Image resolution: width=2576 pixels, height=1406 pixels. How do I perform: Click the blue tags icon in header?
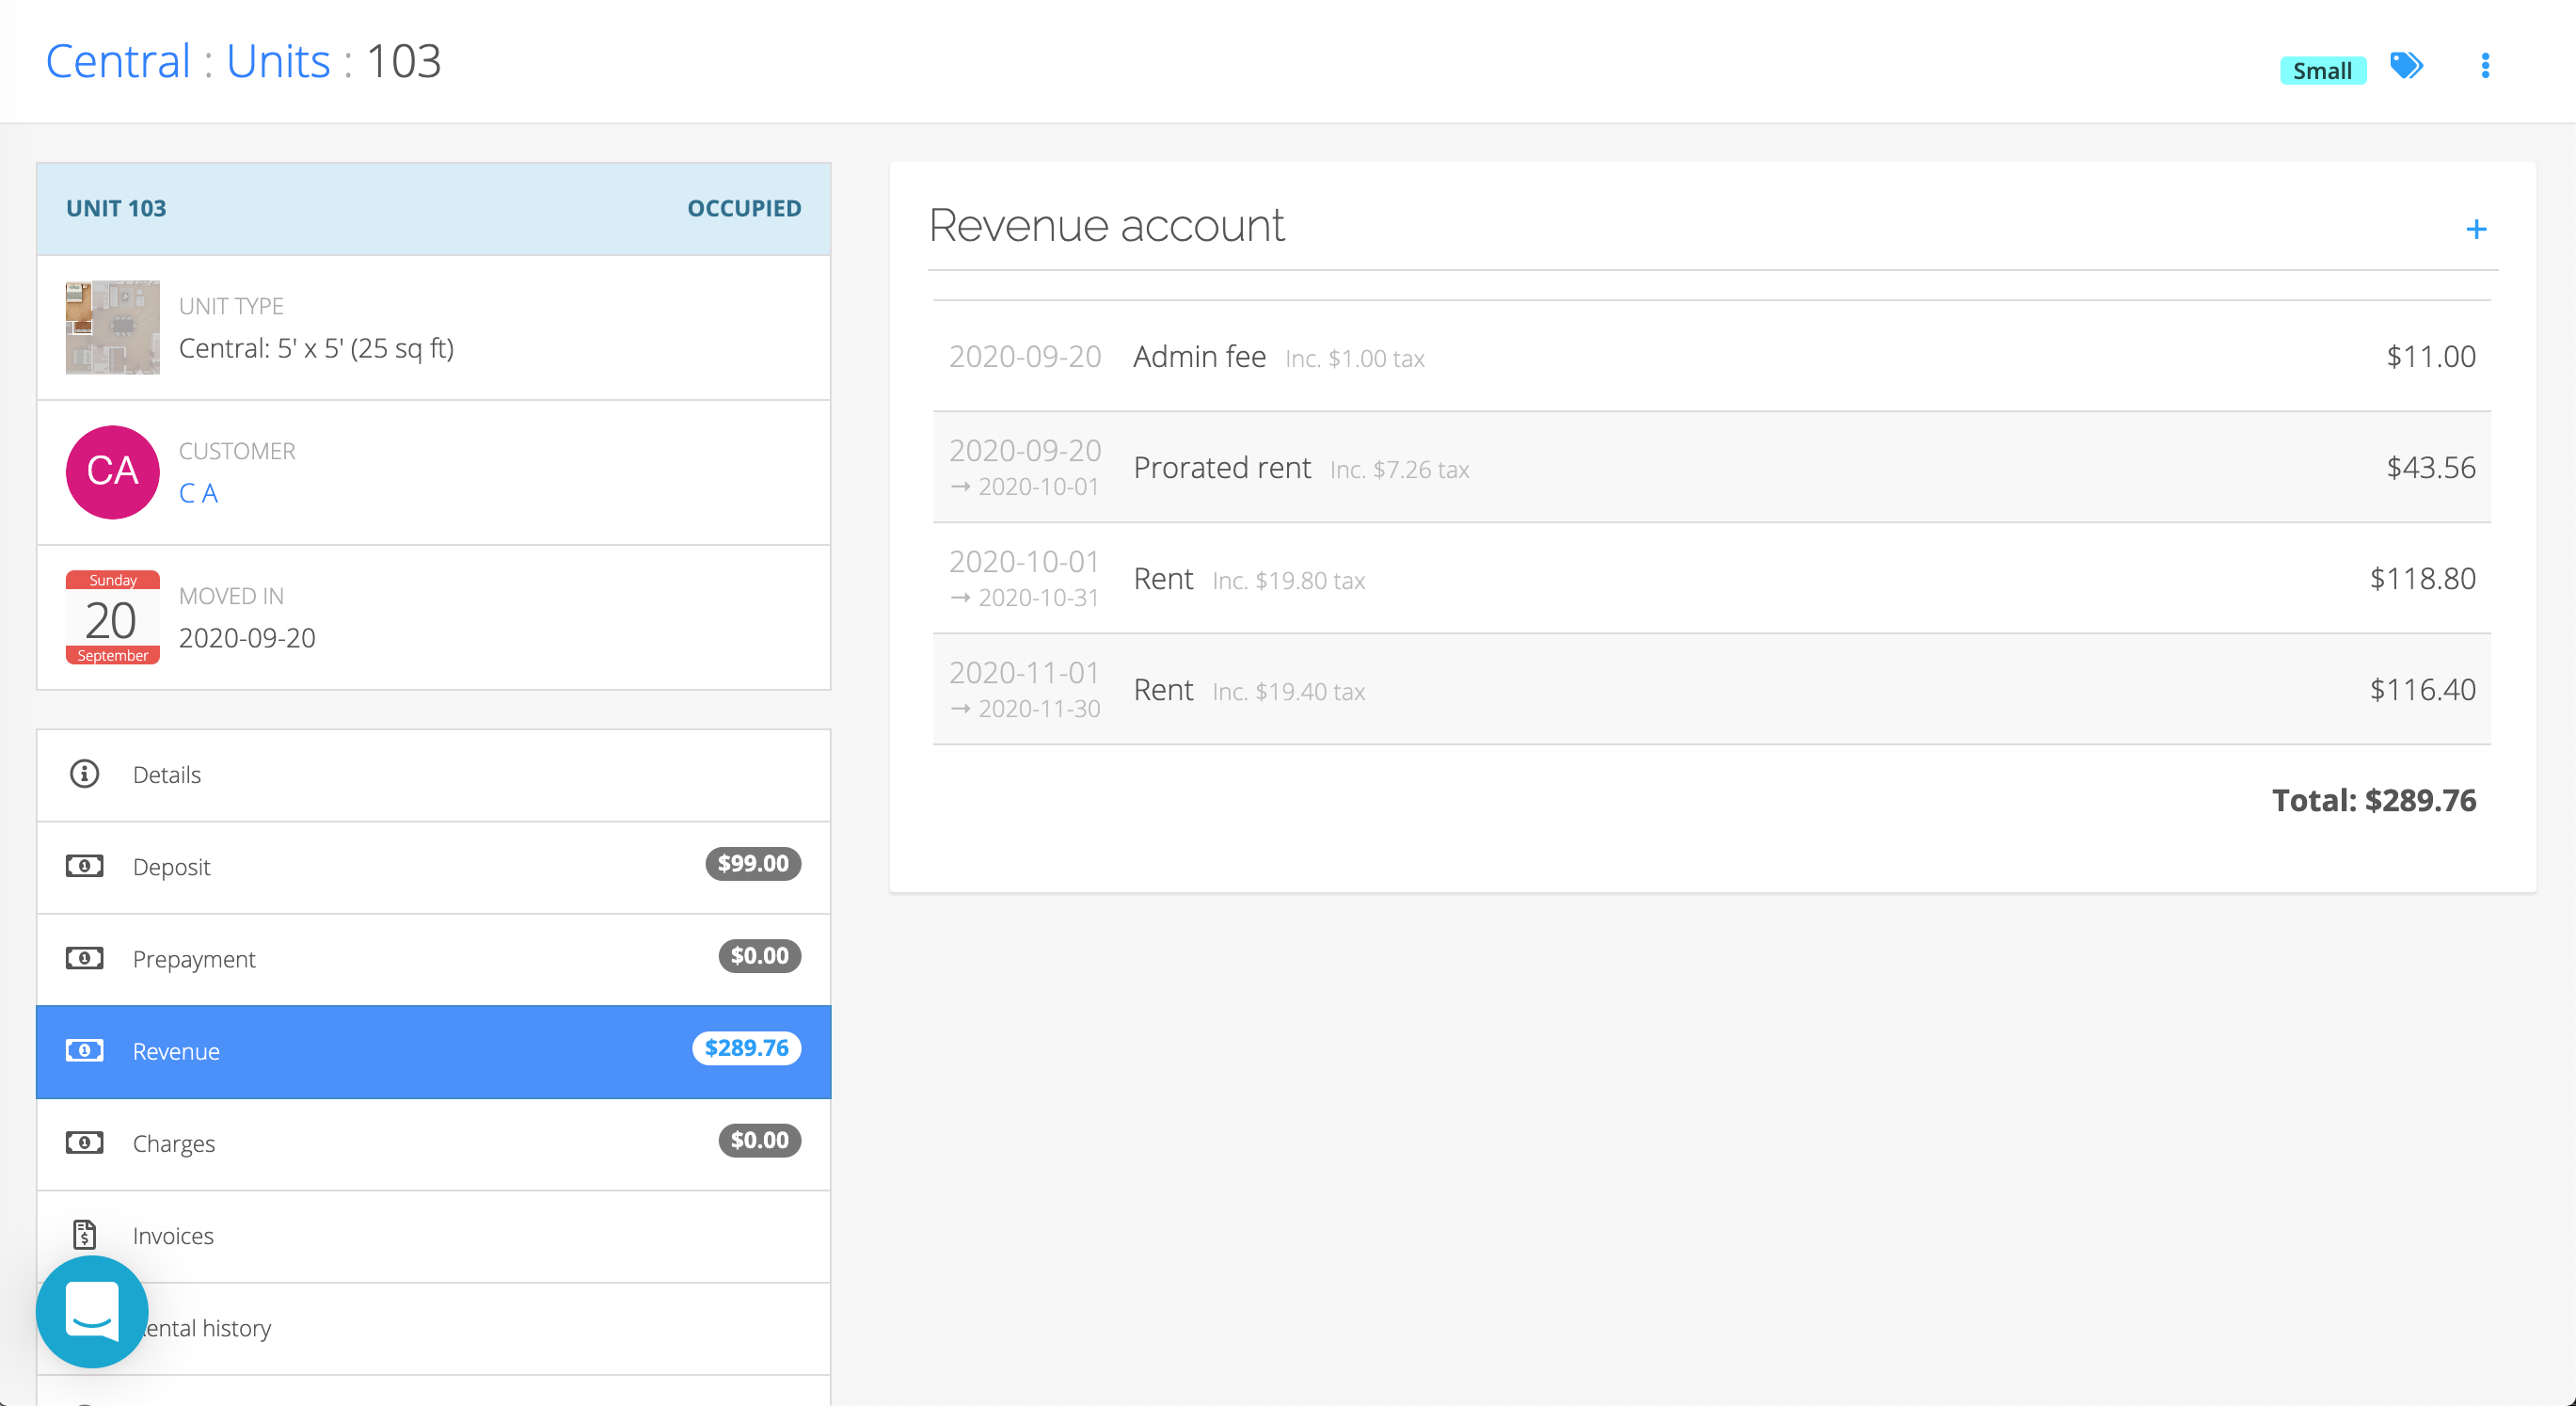coord(2406,66)
